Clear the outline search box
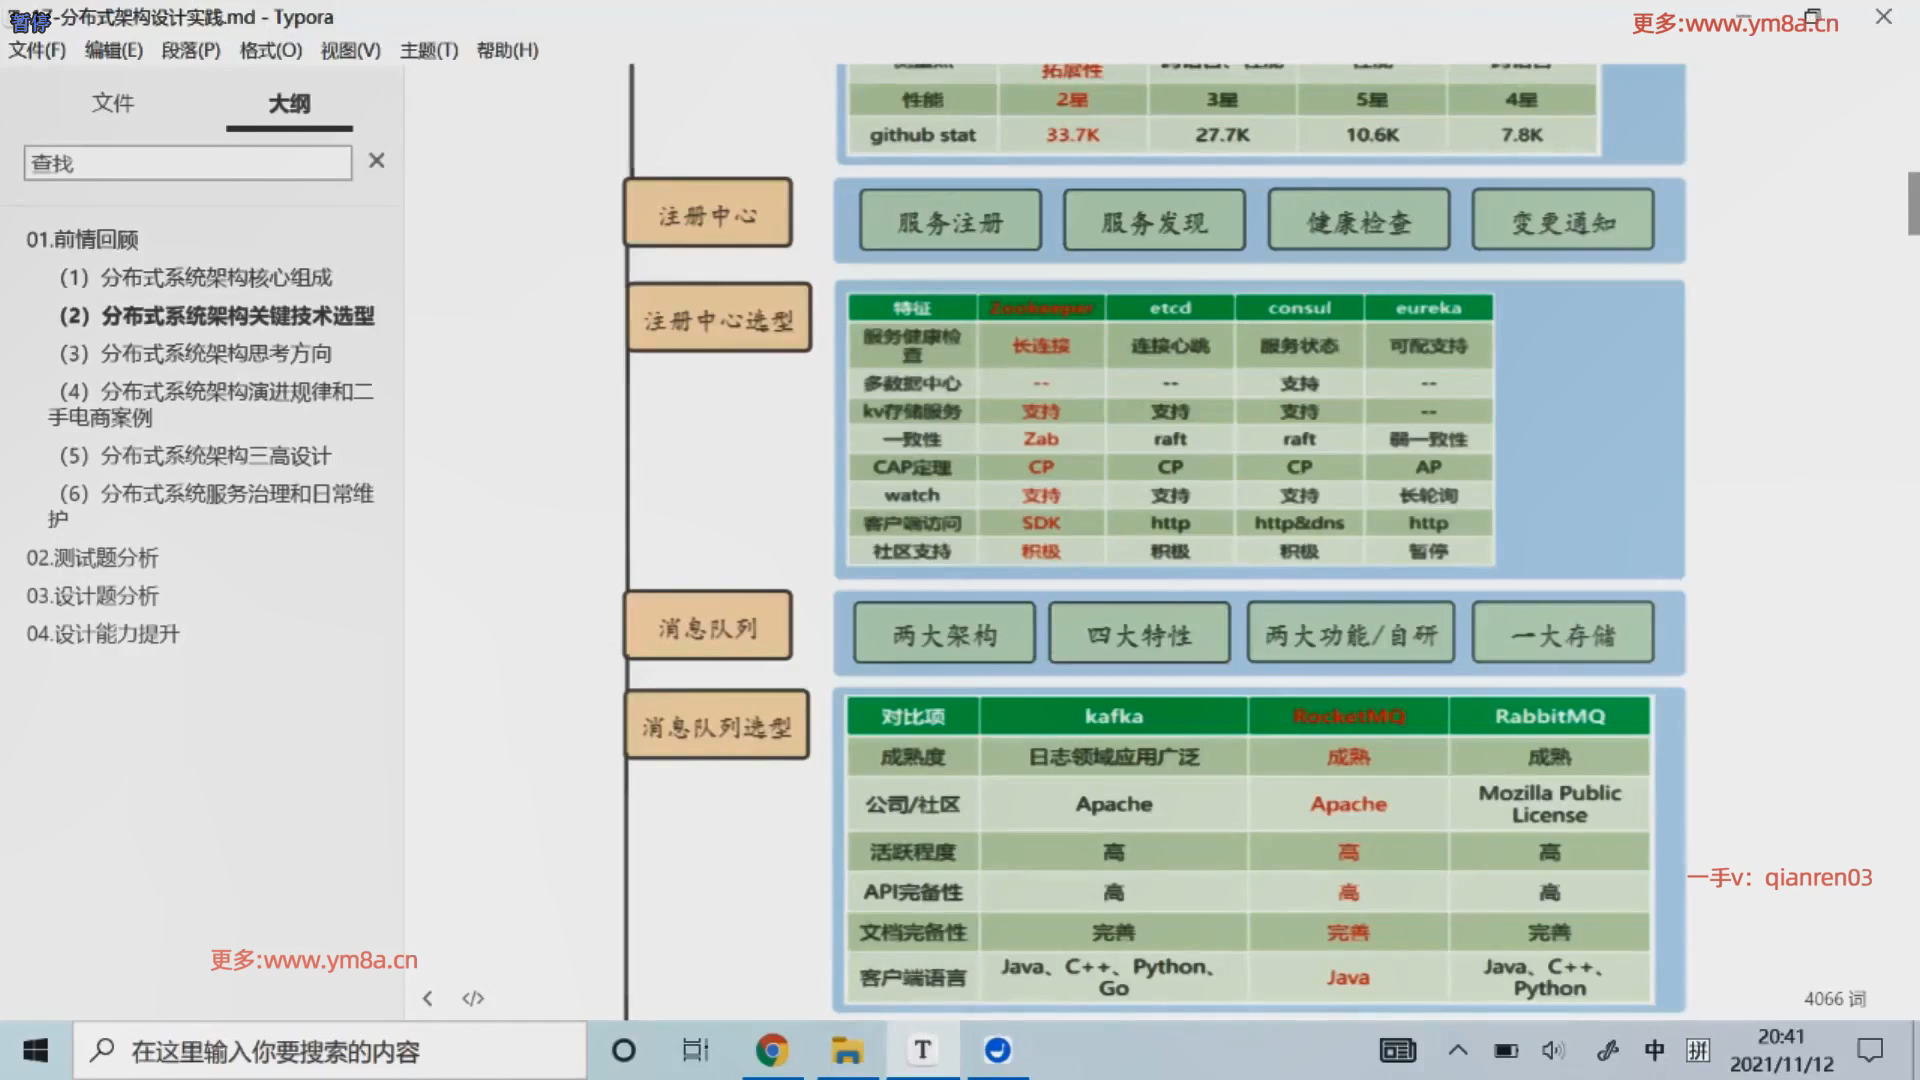This screenshot has width=1920, height=1080. tap(376, 160)
